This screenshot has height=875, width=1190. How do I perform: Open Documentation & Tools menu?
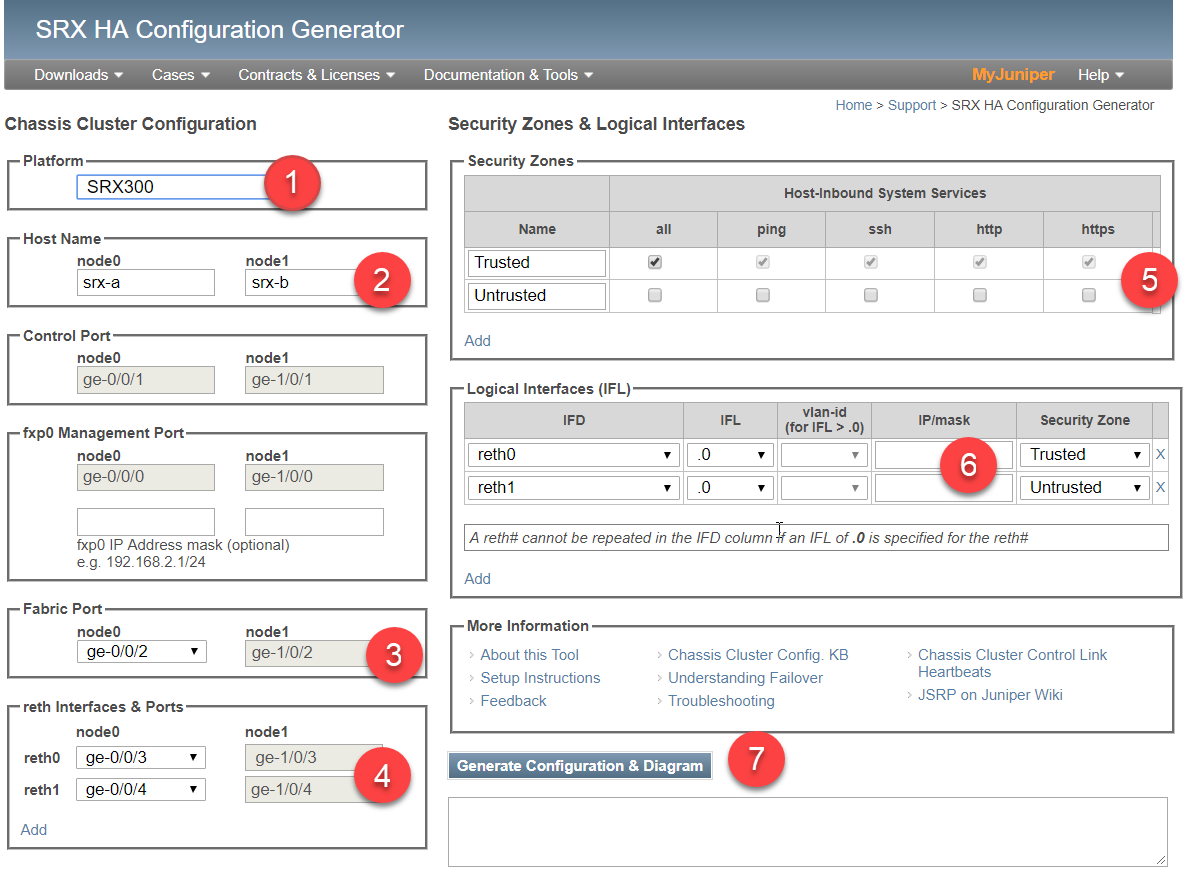[x=508, y=75]
